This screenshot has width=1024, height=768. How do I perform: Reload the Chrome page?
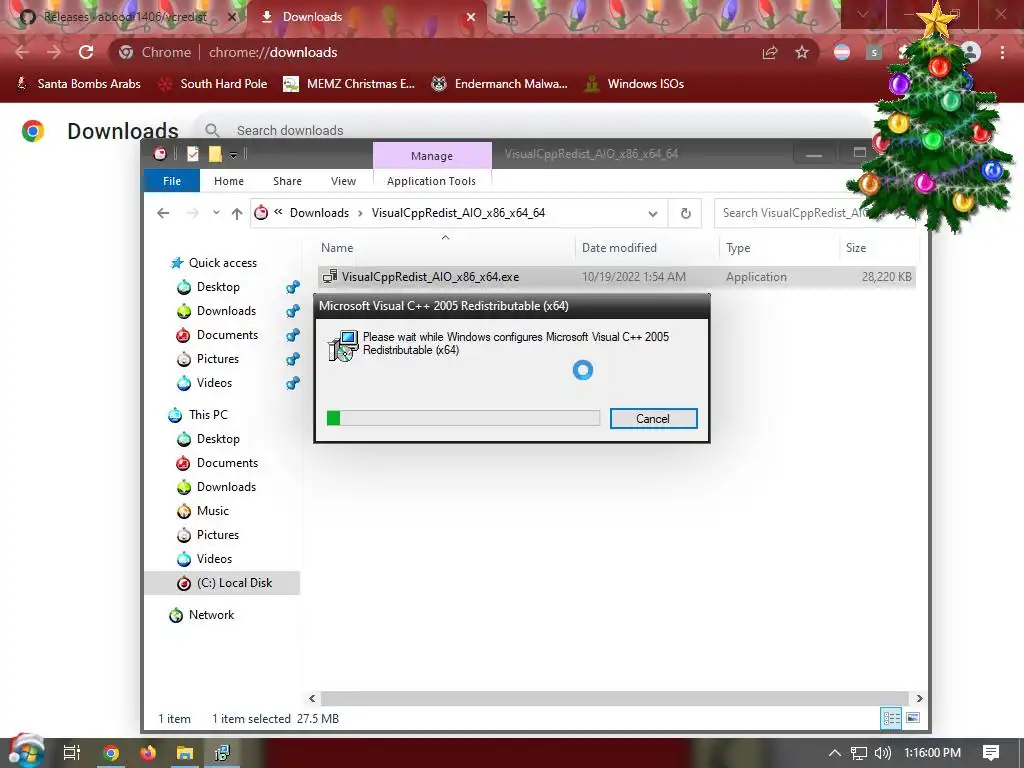tap(86, 52)
